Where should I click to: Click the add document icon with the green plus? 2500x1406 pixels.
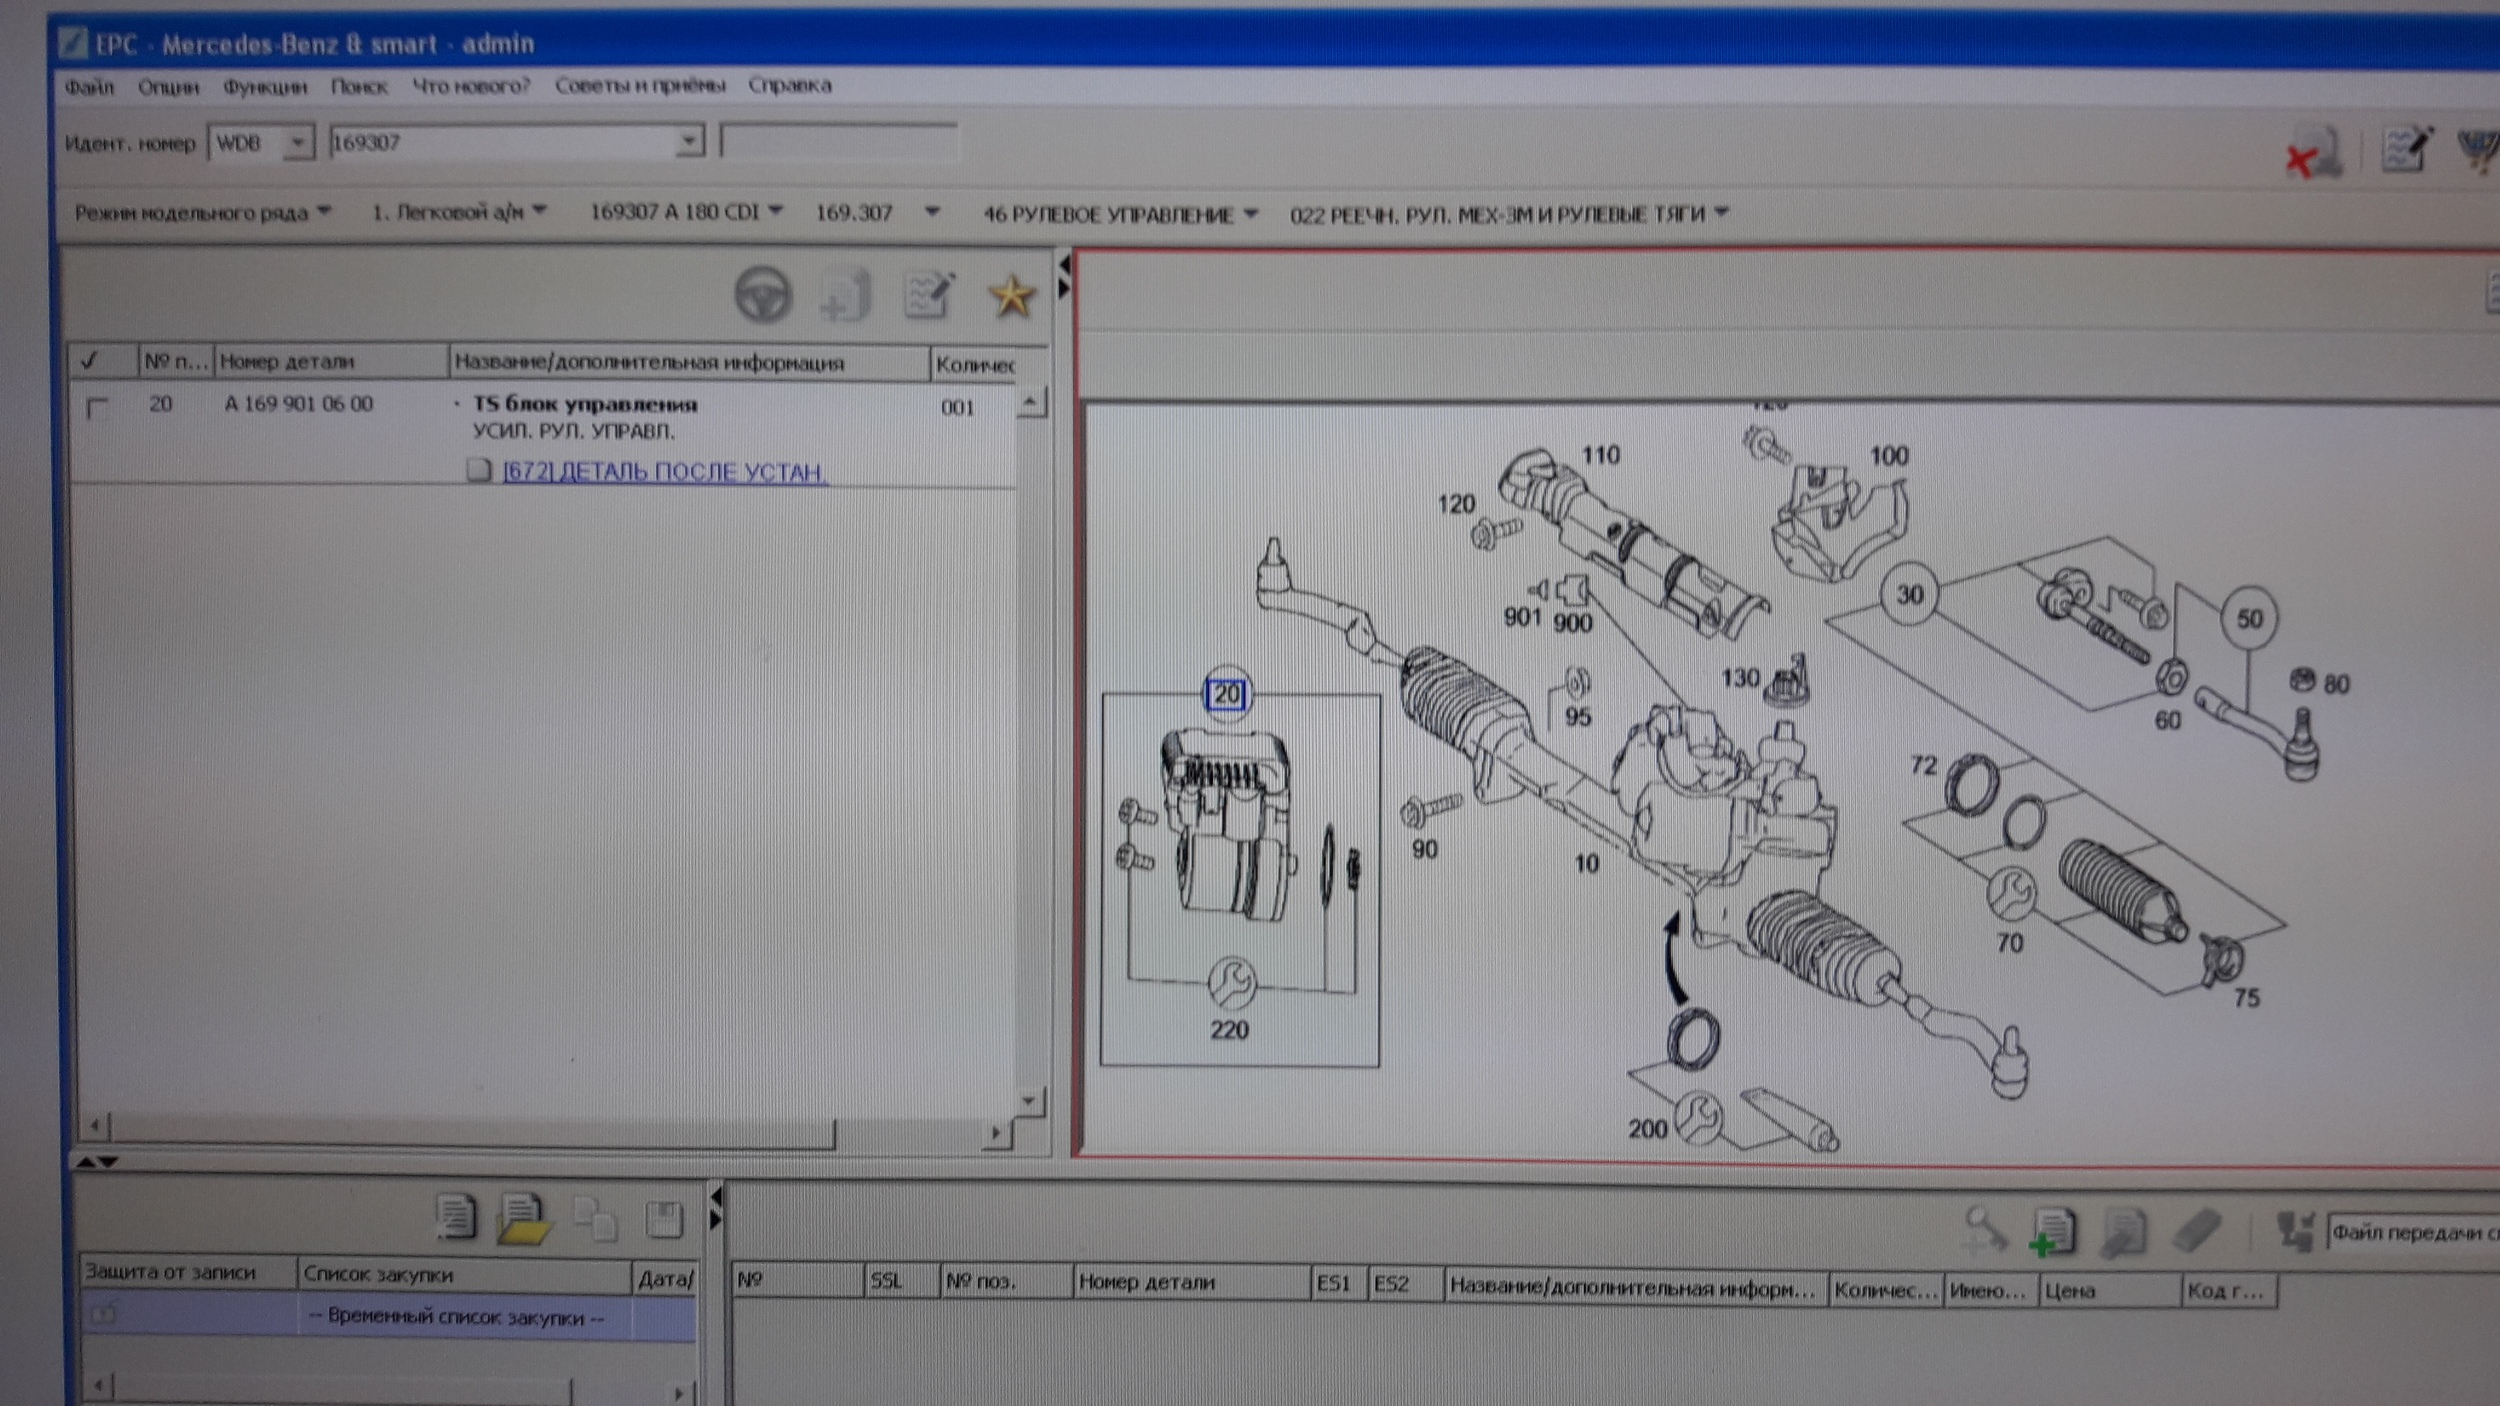coord(2052,1231)
